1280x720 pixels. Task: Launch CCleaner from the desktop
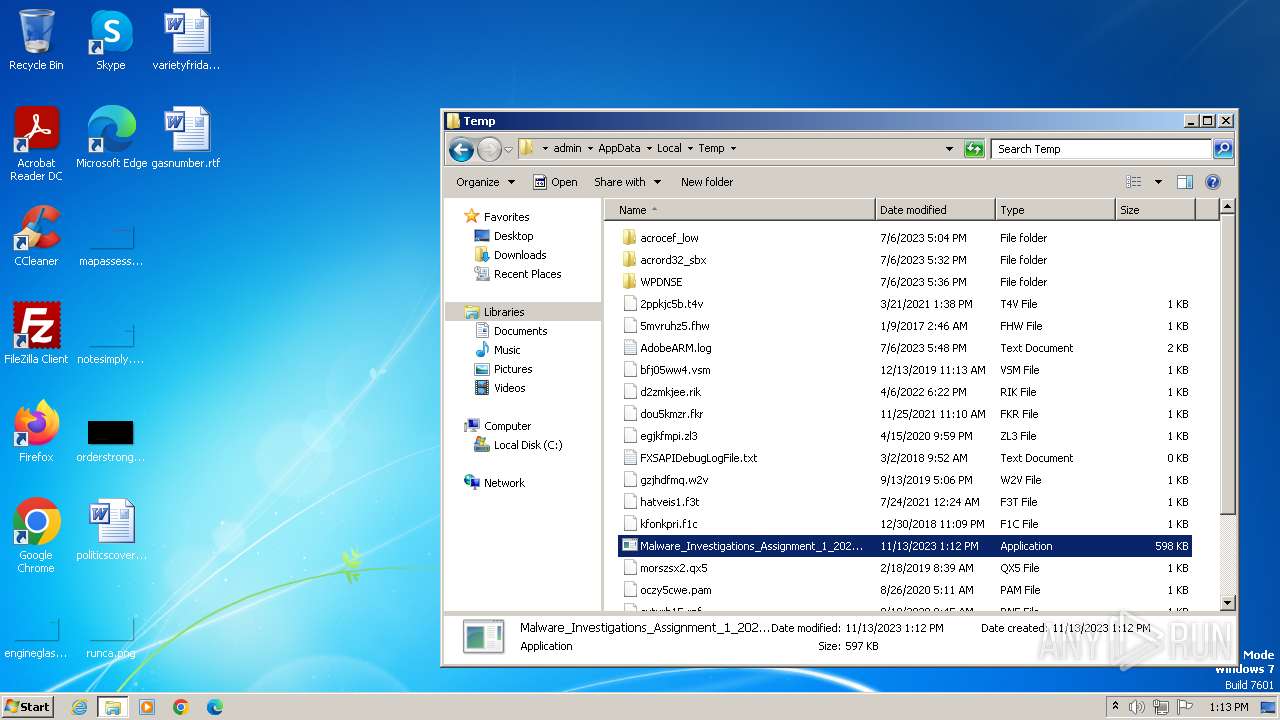coord(36,236)
